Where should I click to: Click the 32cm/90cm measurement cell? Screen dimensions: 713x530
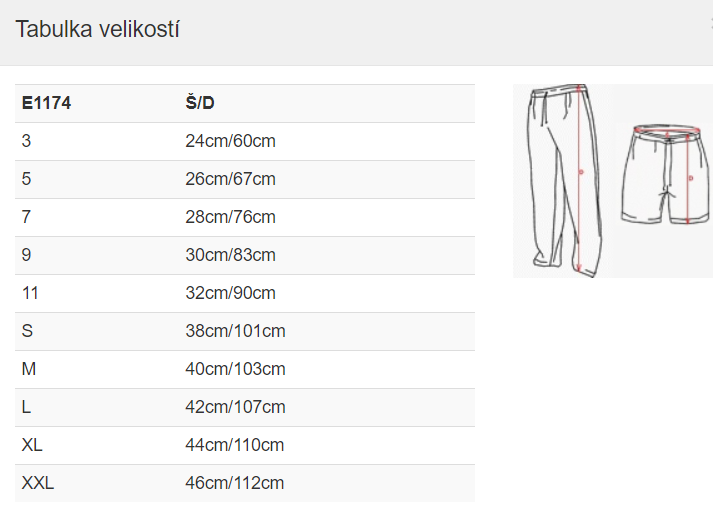click(x=230, y=293)
